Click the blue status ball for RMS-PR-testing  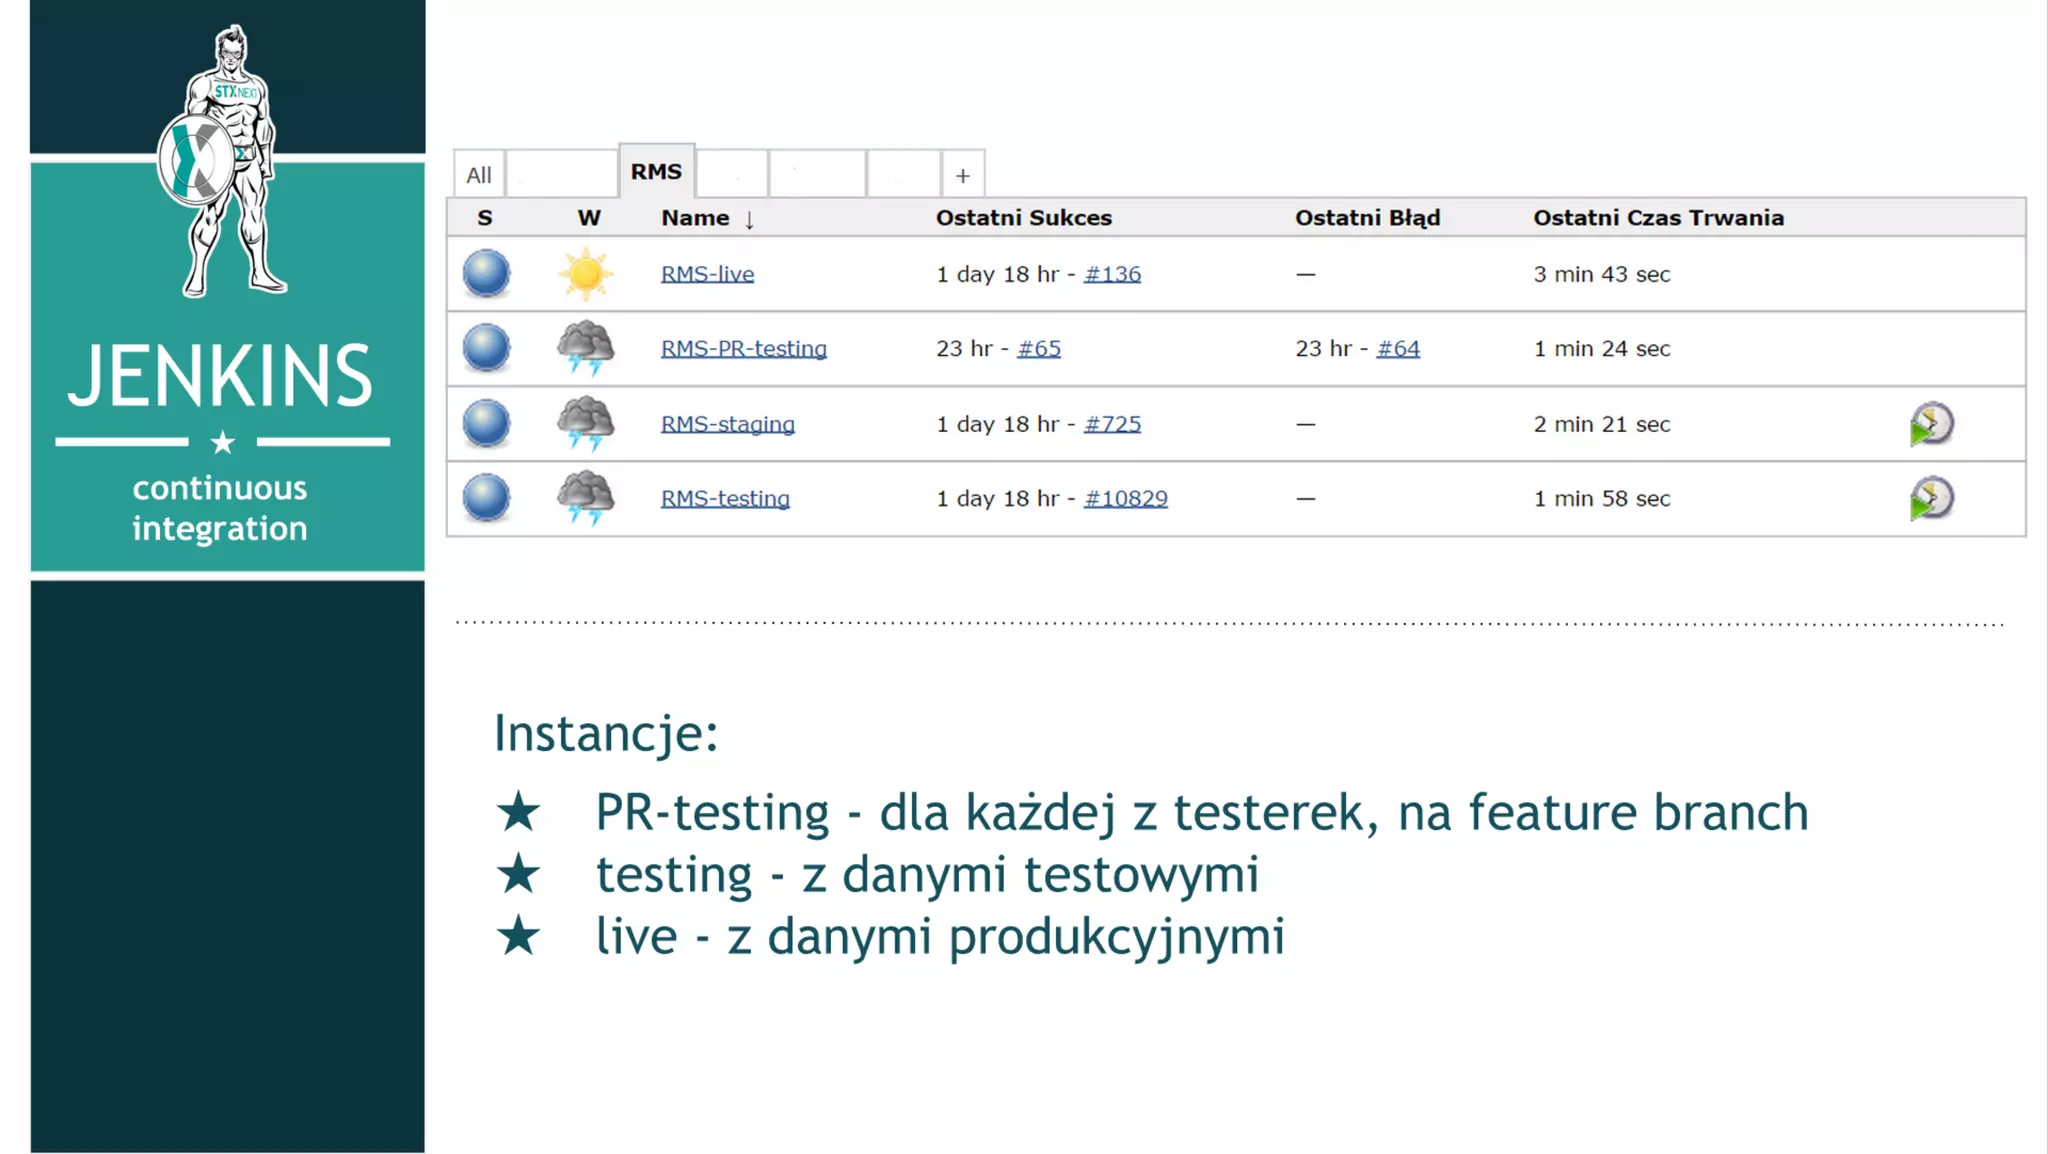[x=486, y=348]
